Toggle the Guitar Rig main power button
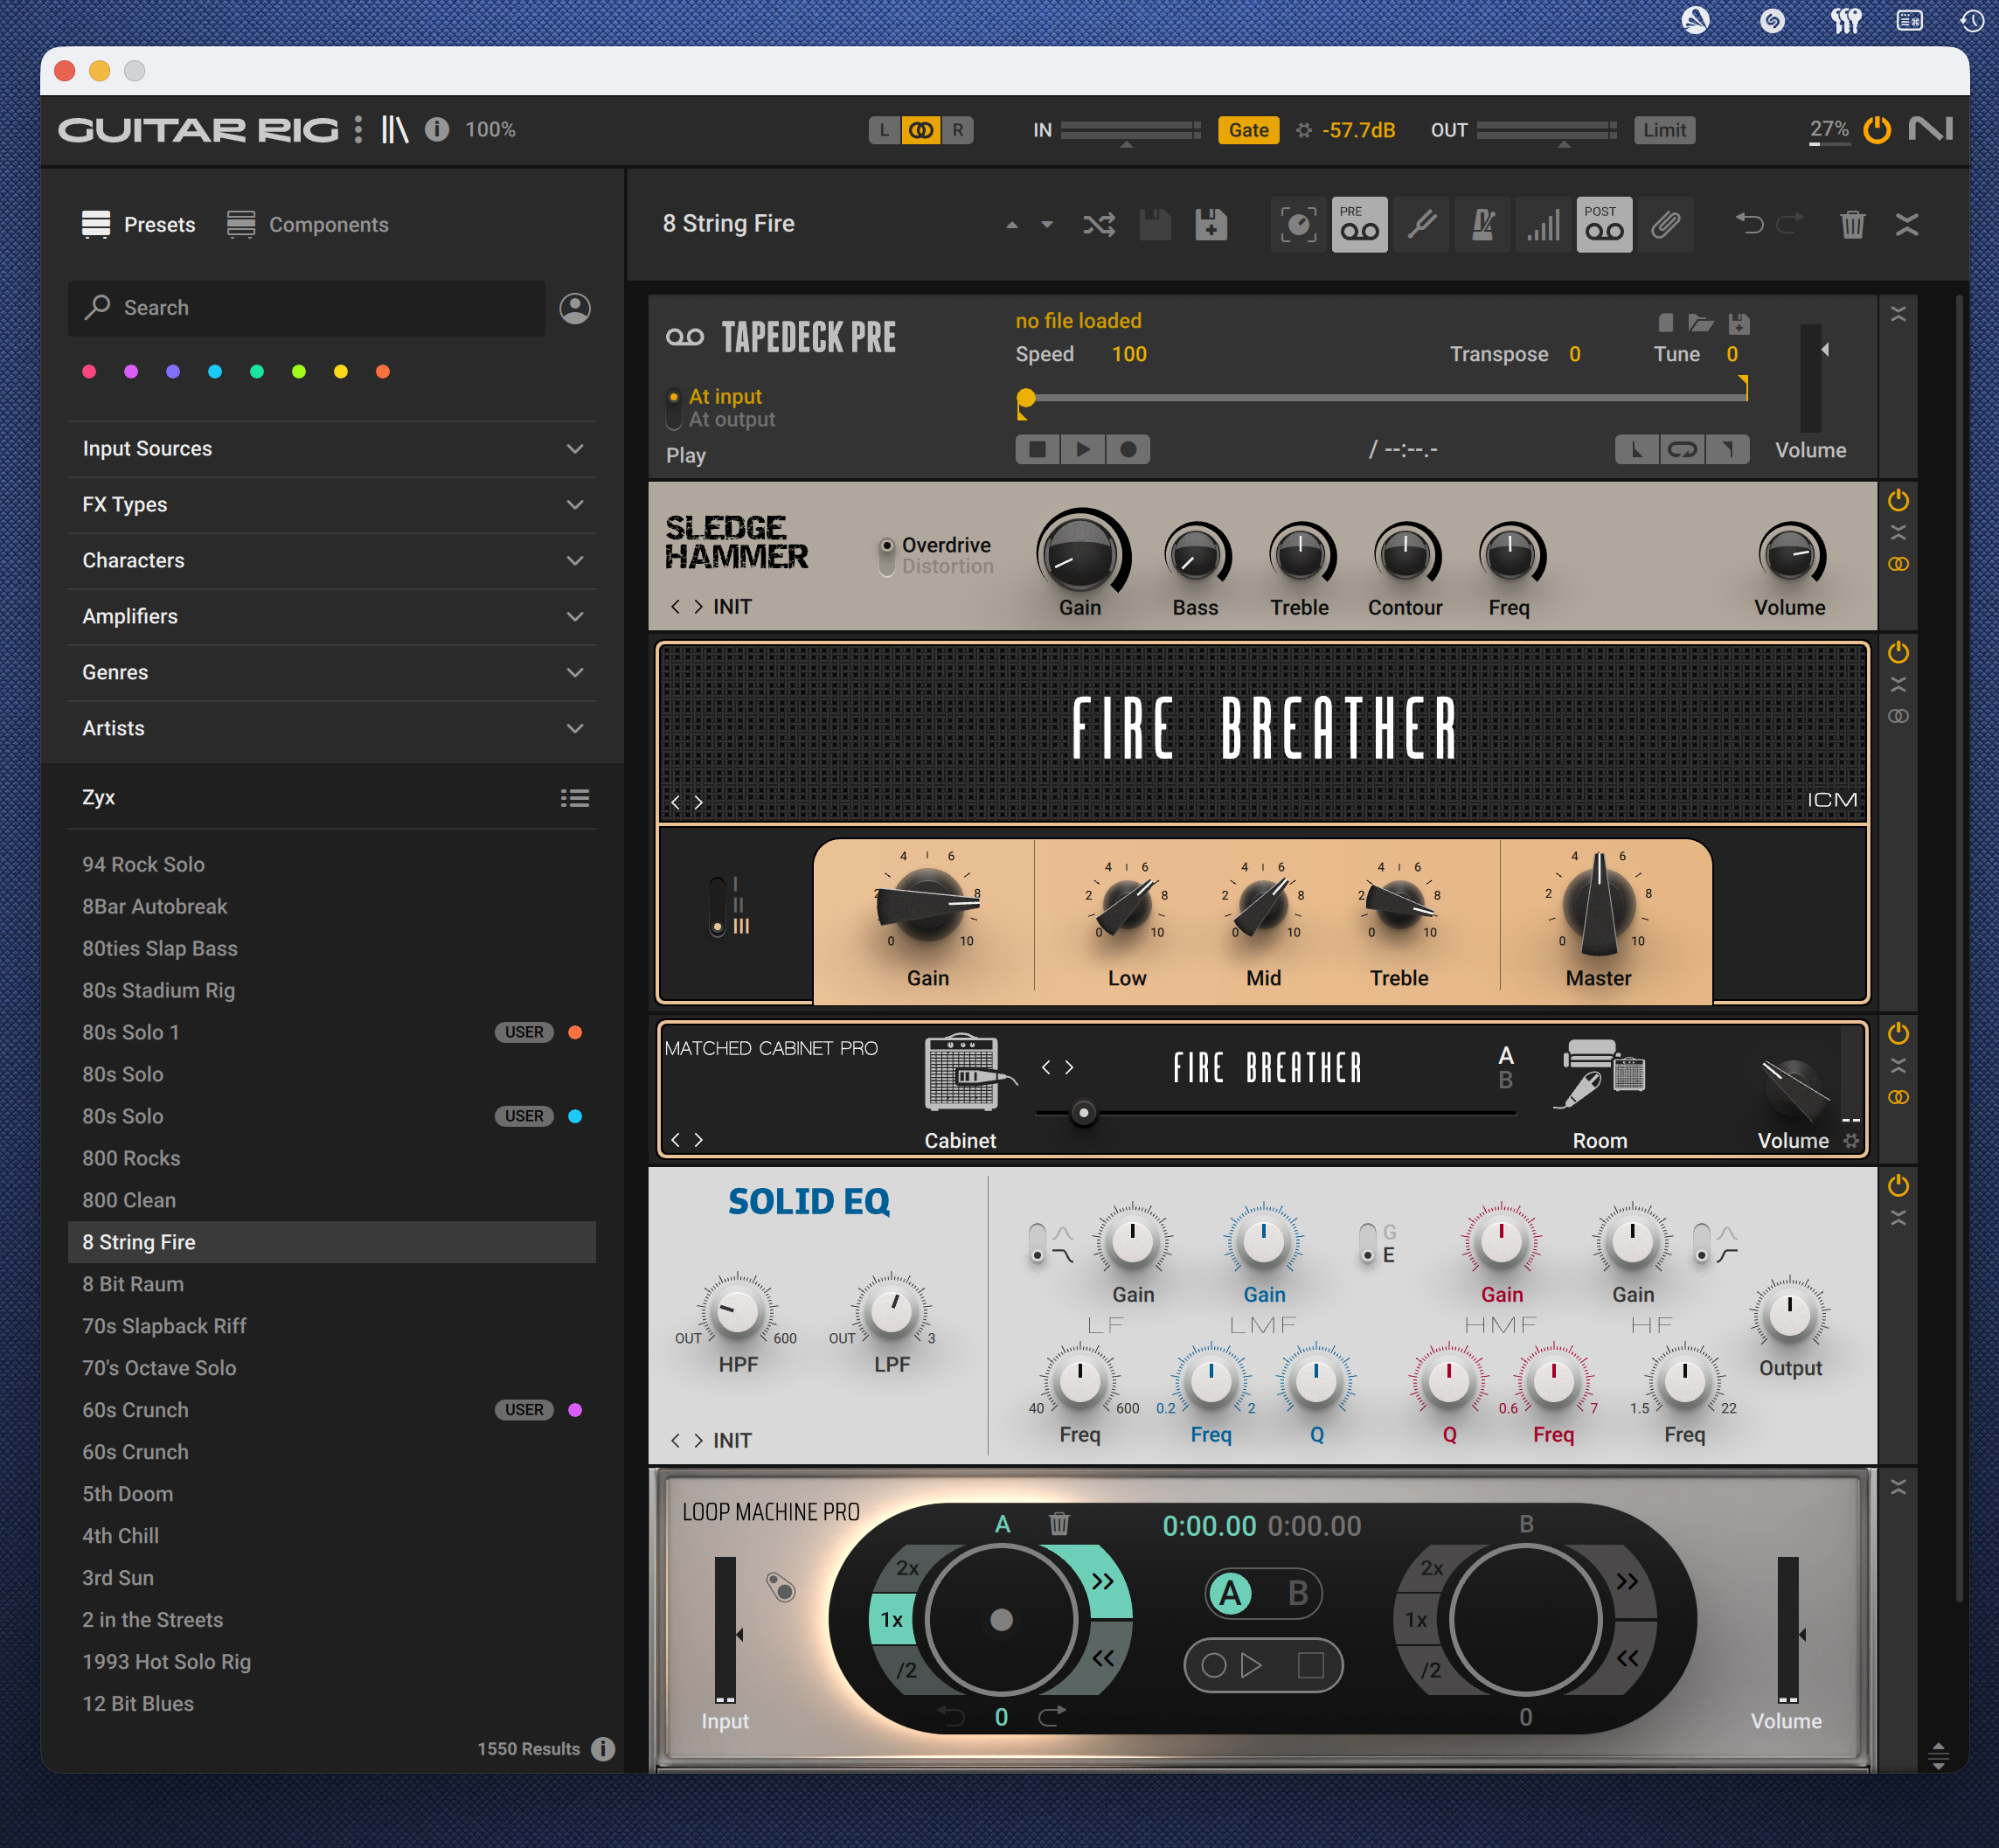1999x1848 pixels. (1877, 129)
